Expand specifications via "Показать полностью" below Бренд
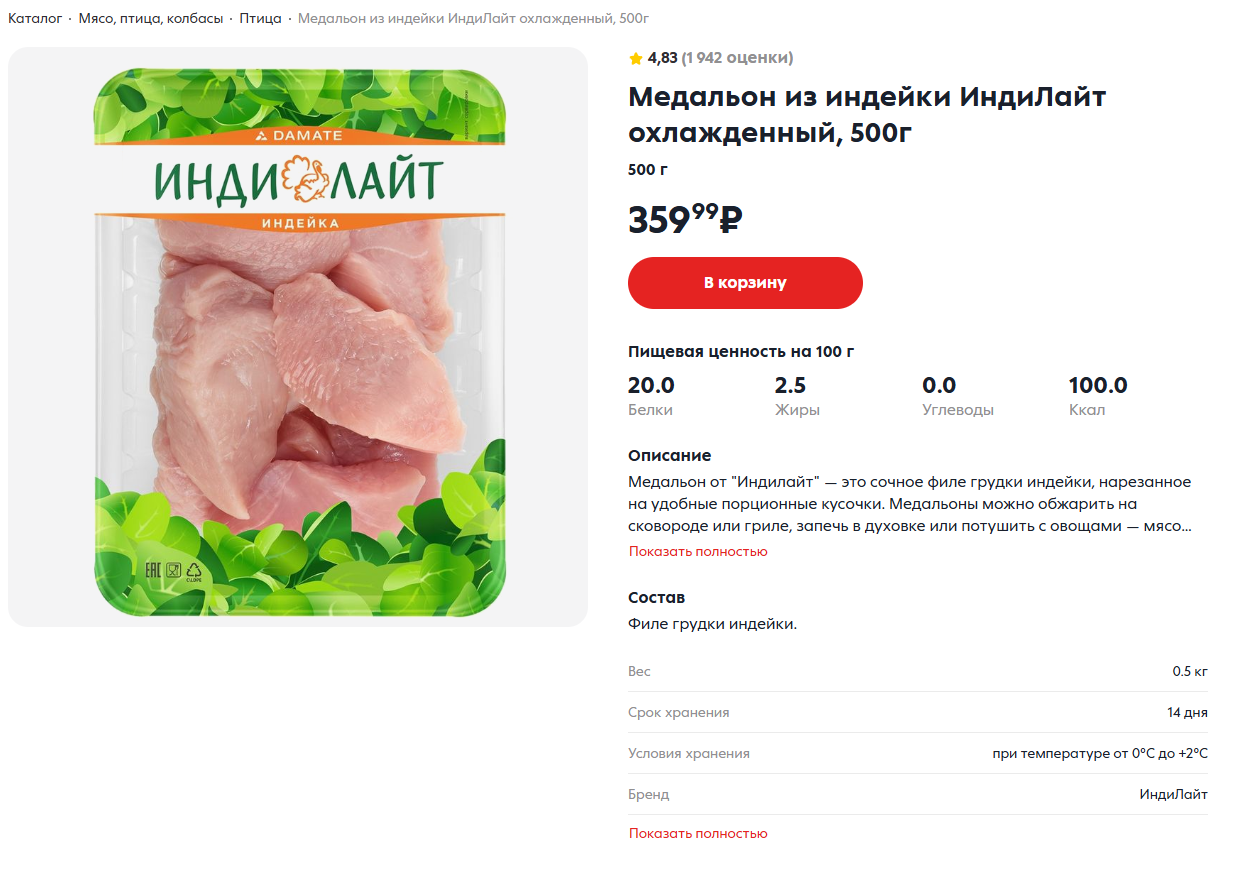The height and width of the screenshot is (890, 1243). pos(698,834)
